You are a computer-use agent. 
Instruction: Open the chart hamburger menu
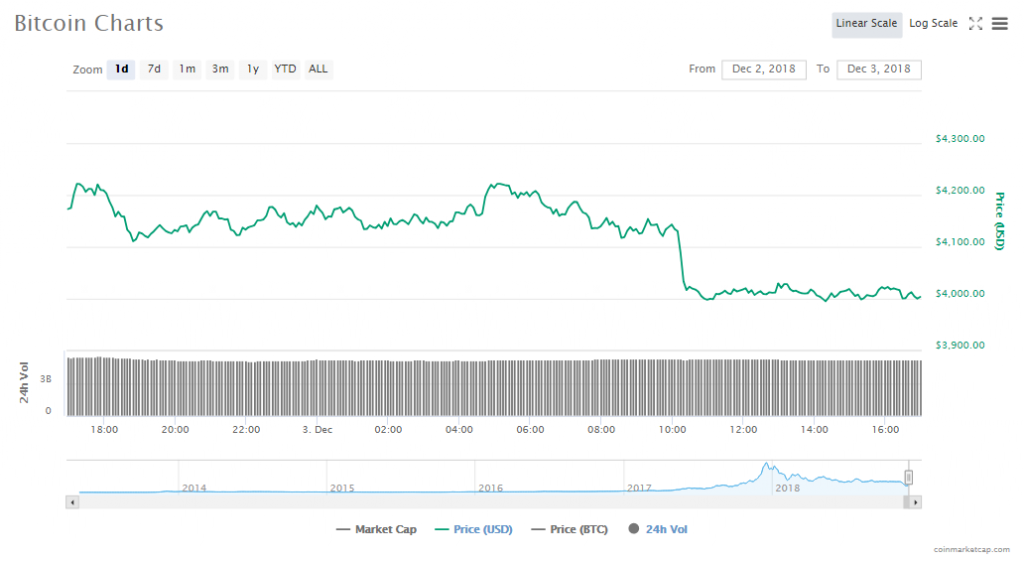click(999, 24)
